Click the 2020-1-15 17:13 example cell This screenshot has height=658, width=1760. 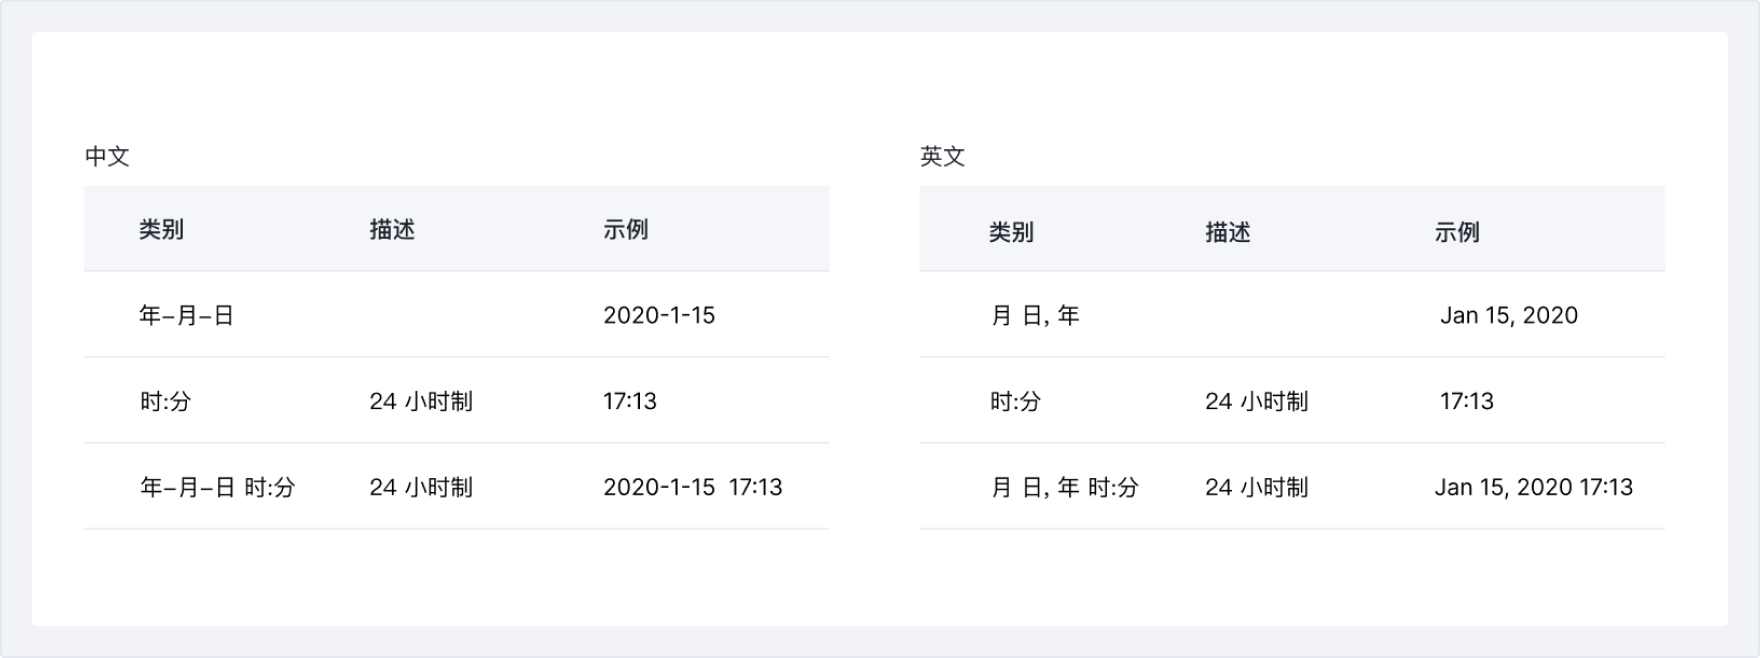(x=692, y=488)
